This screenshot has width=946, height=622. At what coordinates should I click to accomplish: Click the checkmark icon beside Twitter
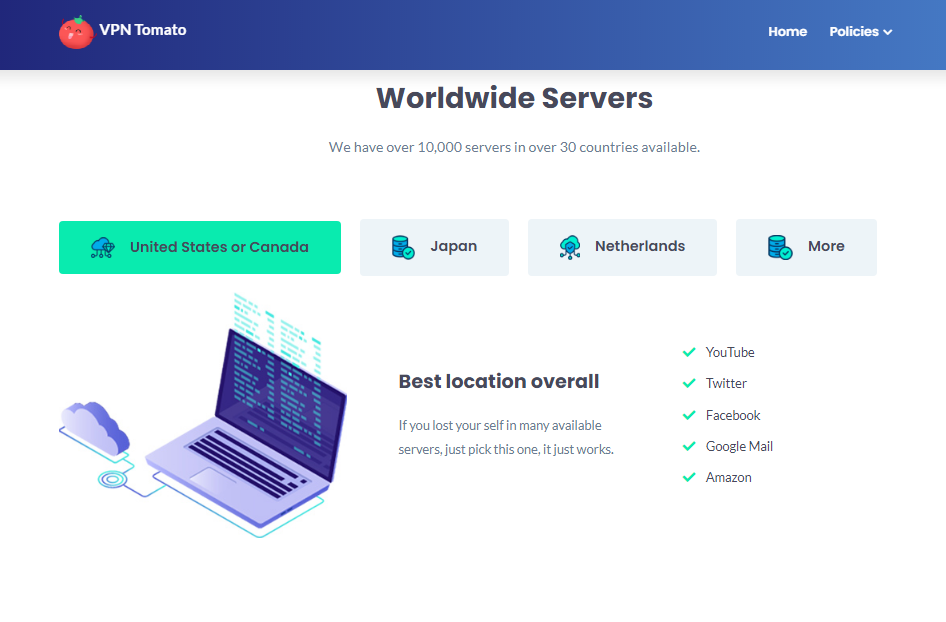point(689,384)
